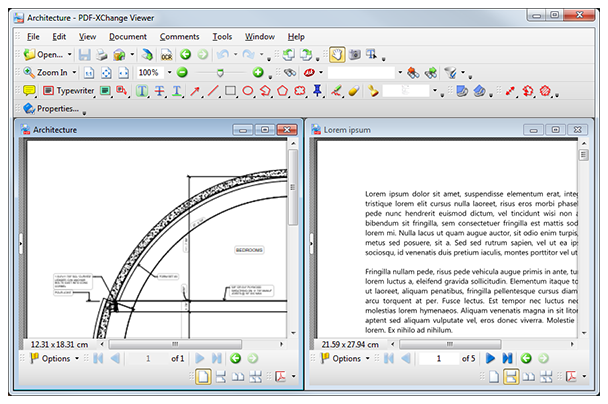This screenshot has height=404, width=608.
Task: Expand the zoom percentage dropdown
Action: point(169,73)
